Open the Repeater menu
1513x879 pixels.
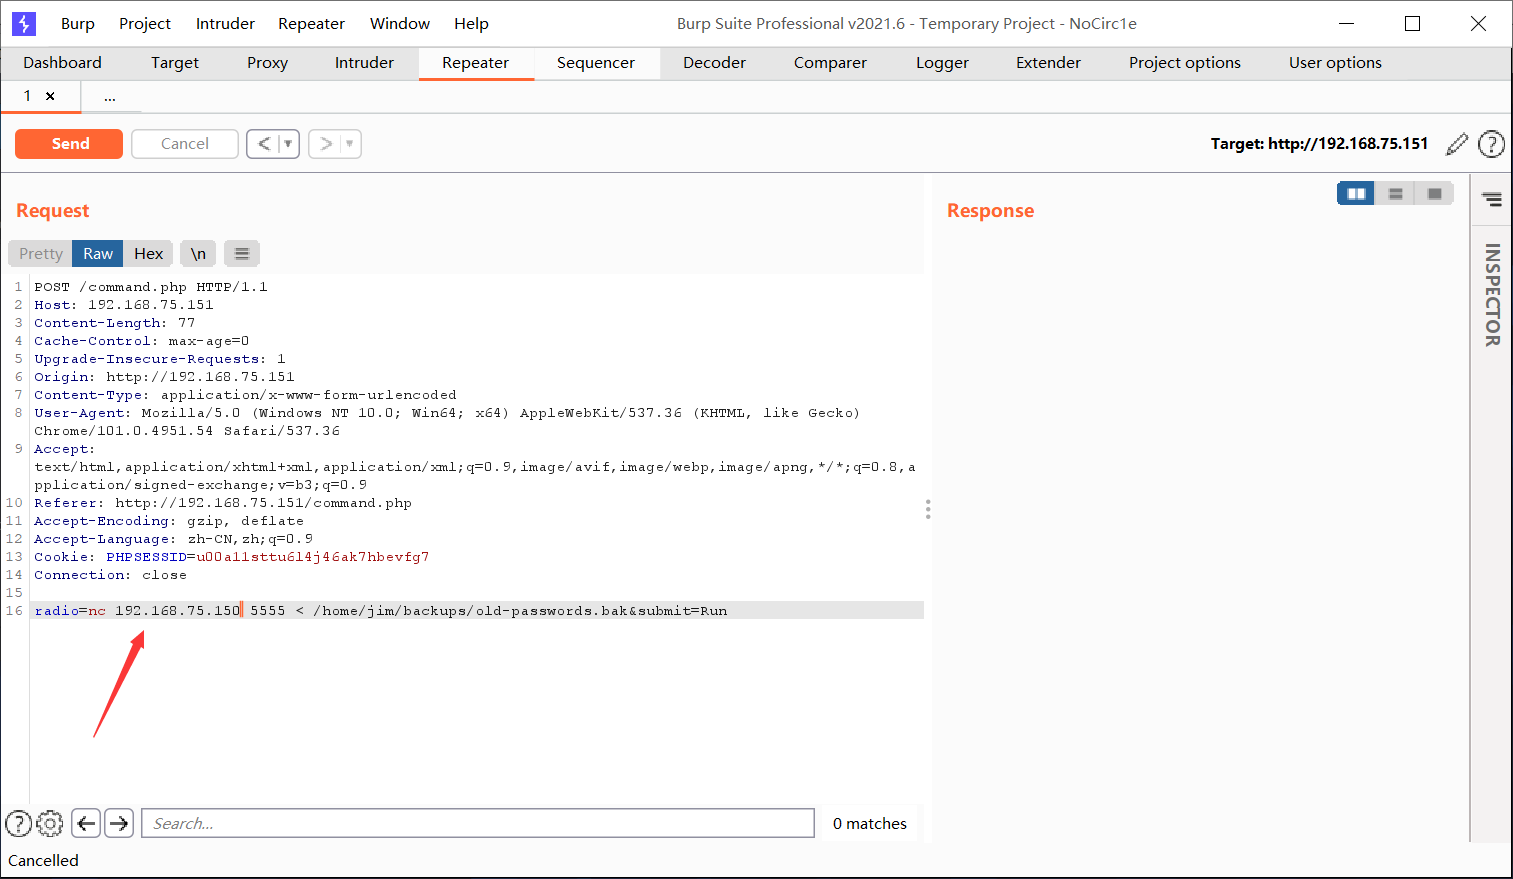(311, 23)
